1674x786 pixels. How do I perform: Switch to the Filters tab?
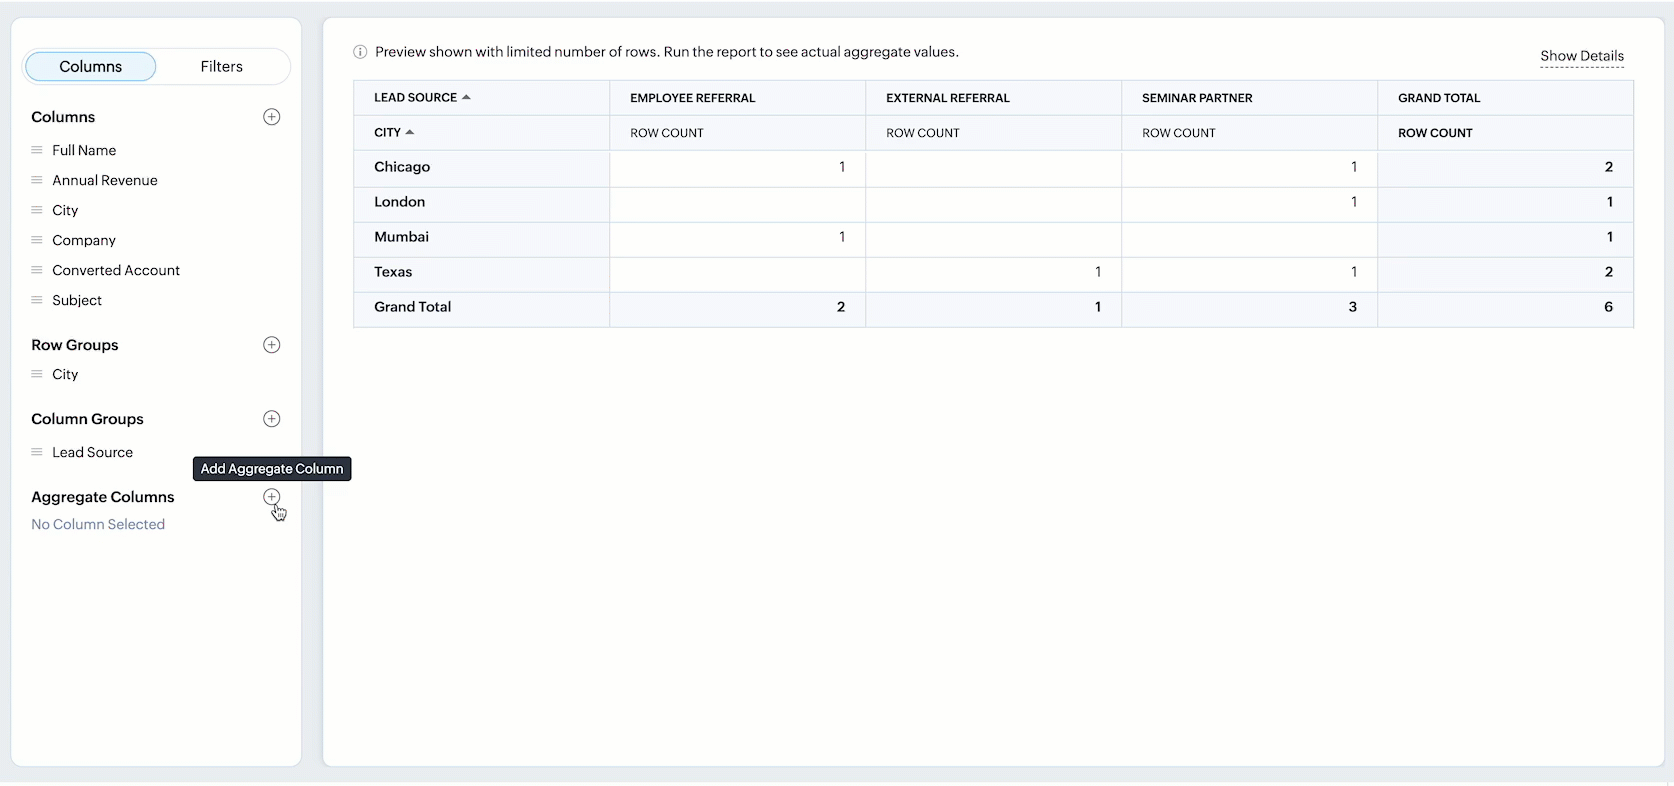pos(221,66)
